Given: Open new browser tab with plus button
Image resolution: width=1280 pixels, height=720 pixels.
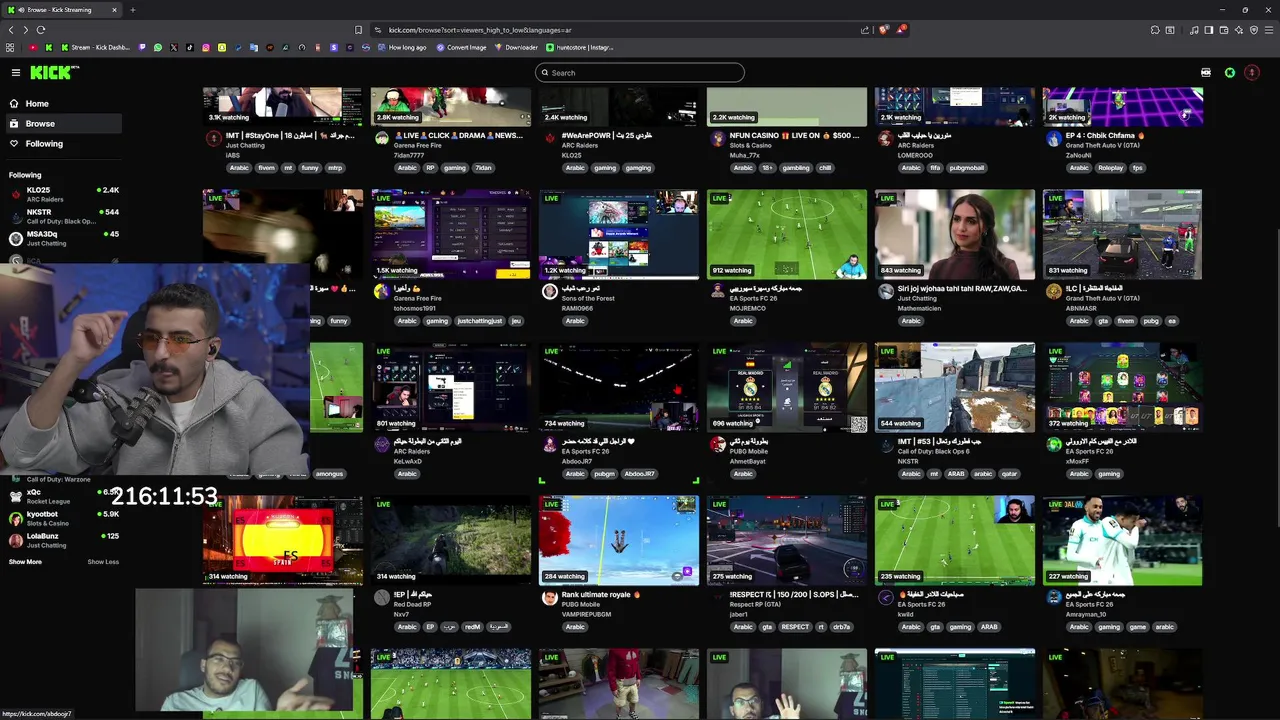Looking at the screenshot, I should [132, 10].
